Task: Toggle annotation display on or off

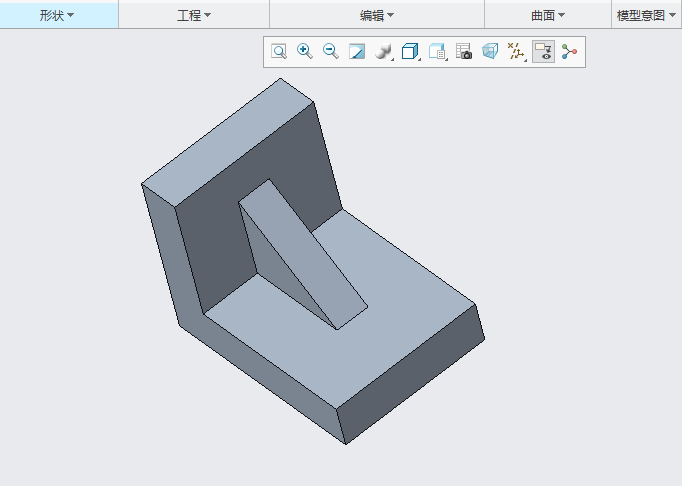Action: [543, 52]
